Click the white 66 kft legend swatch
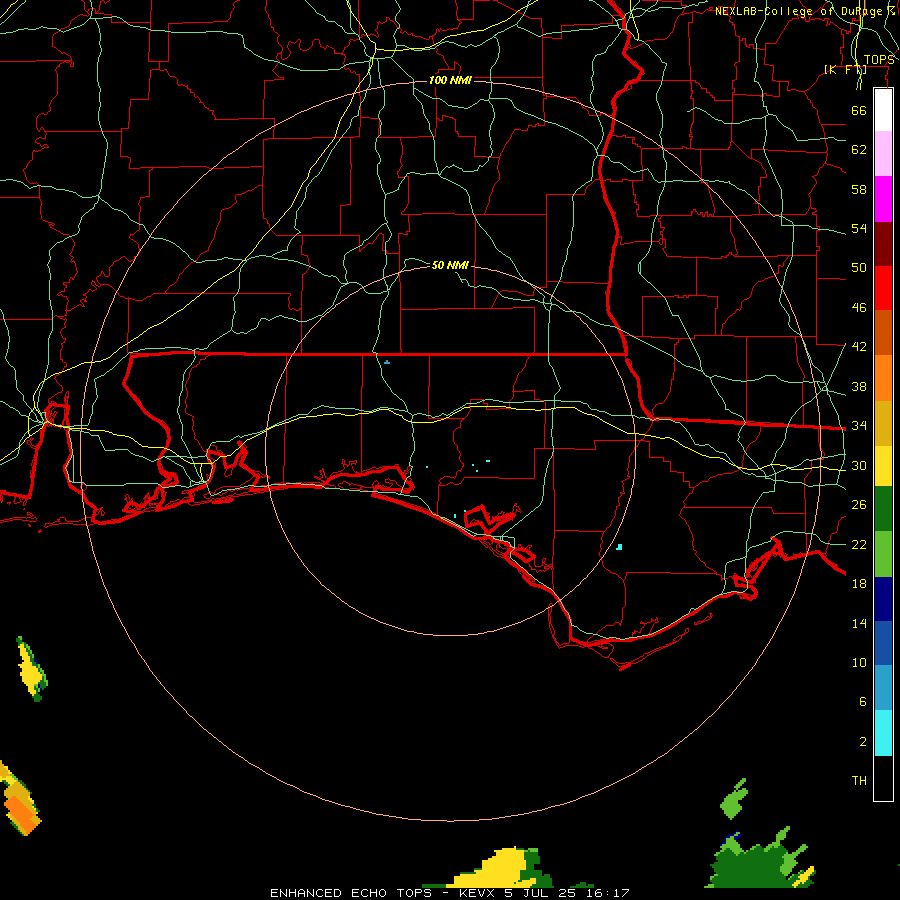 [883, 110]
